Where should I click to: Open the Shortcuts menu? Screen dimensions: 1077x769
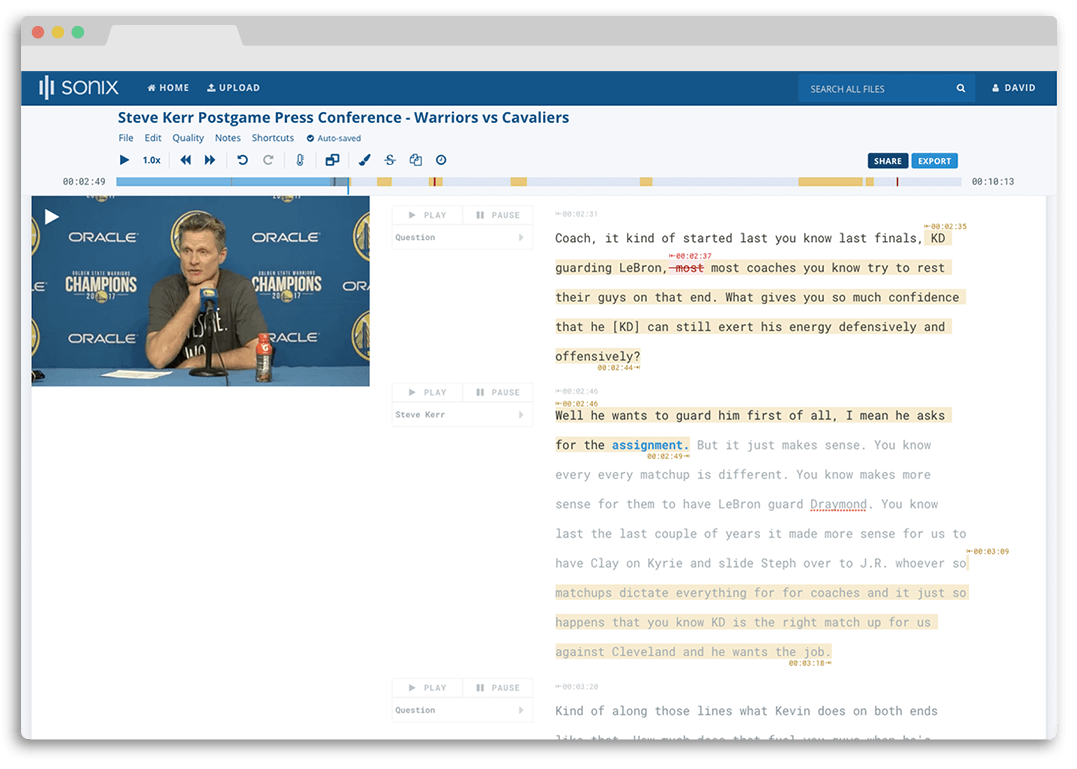pyautogui.click(x=272, y=137)
